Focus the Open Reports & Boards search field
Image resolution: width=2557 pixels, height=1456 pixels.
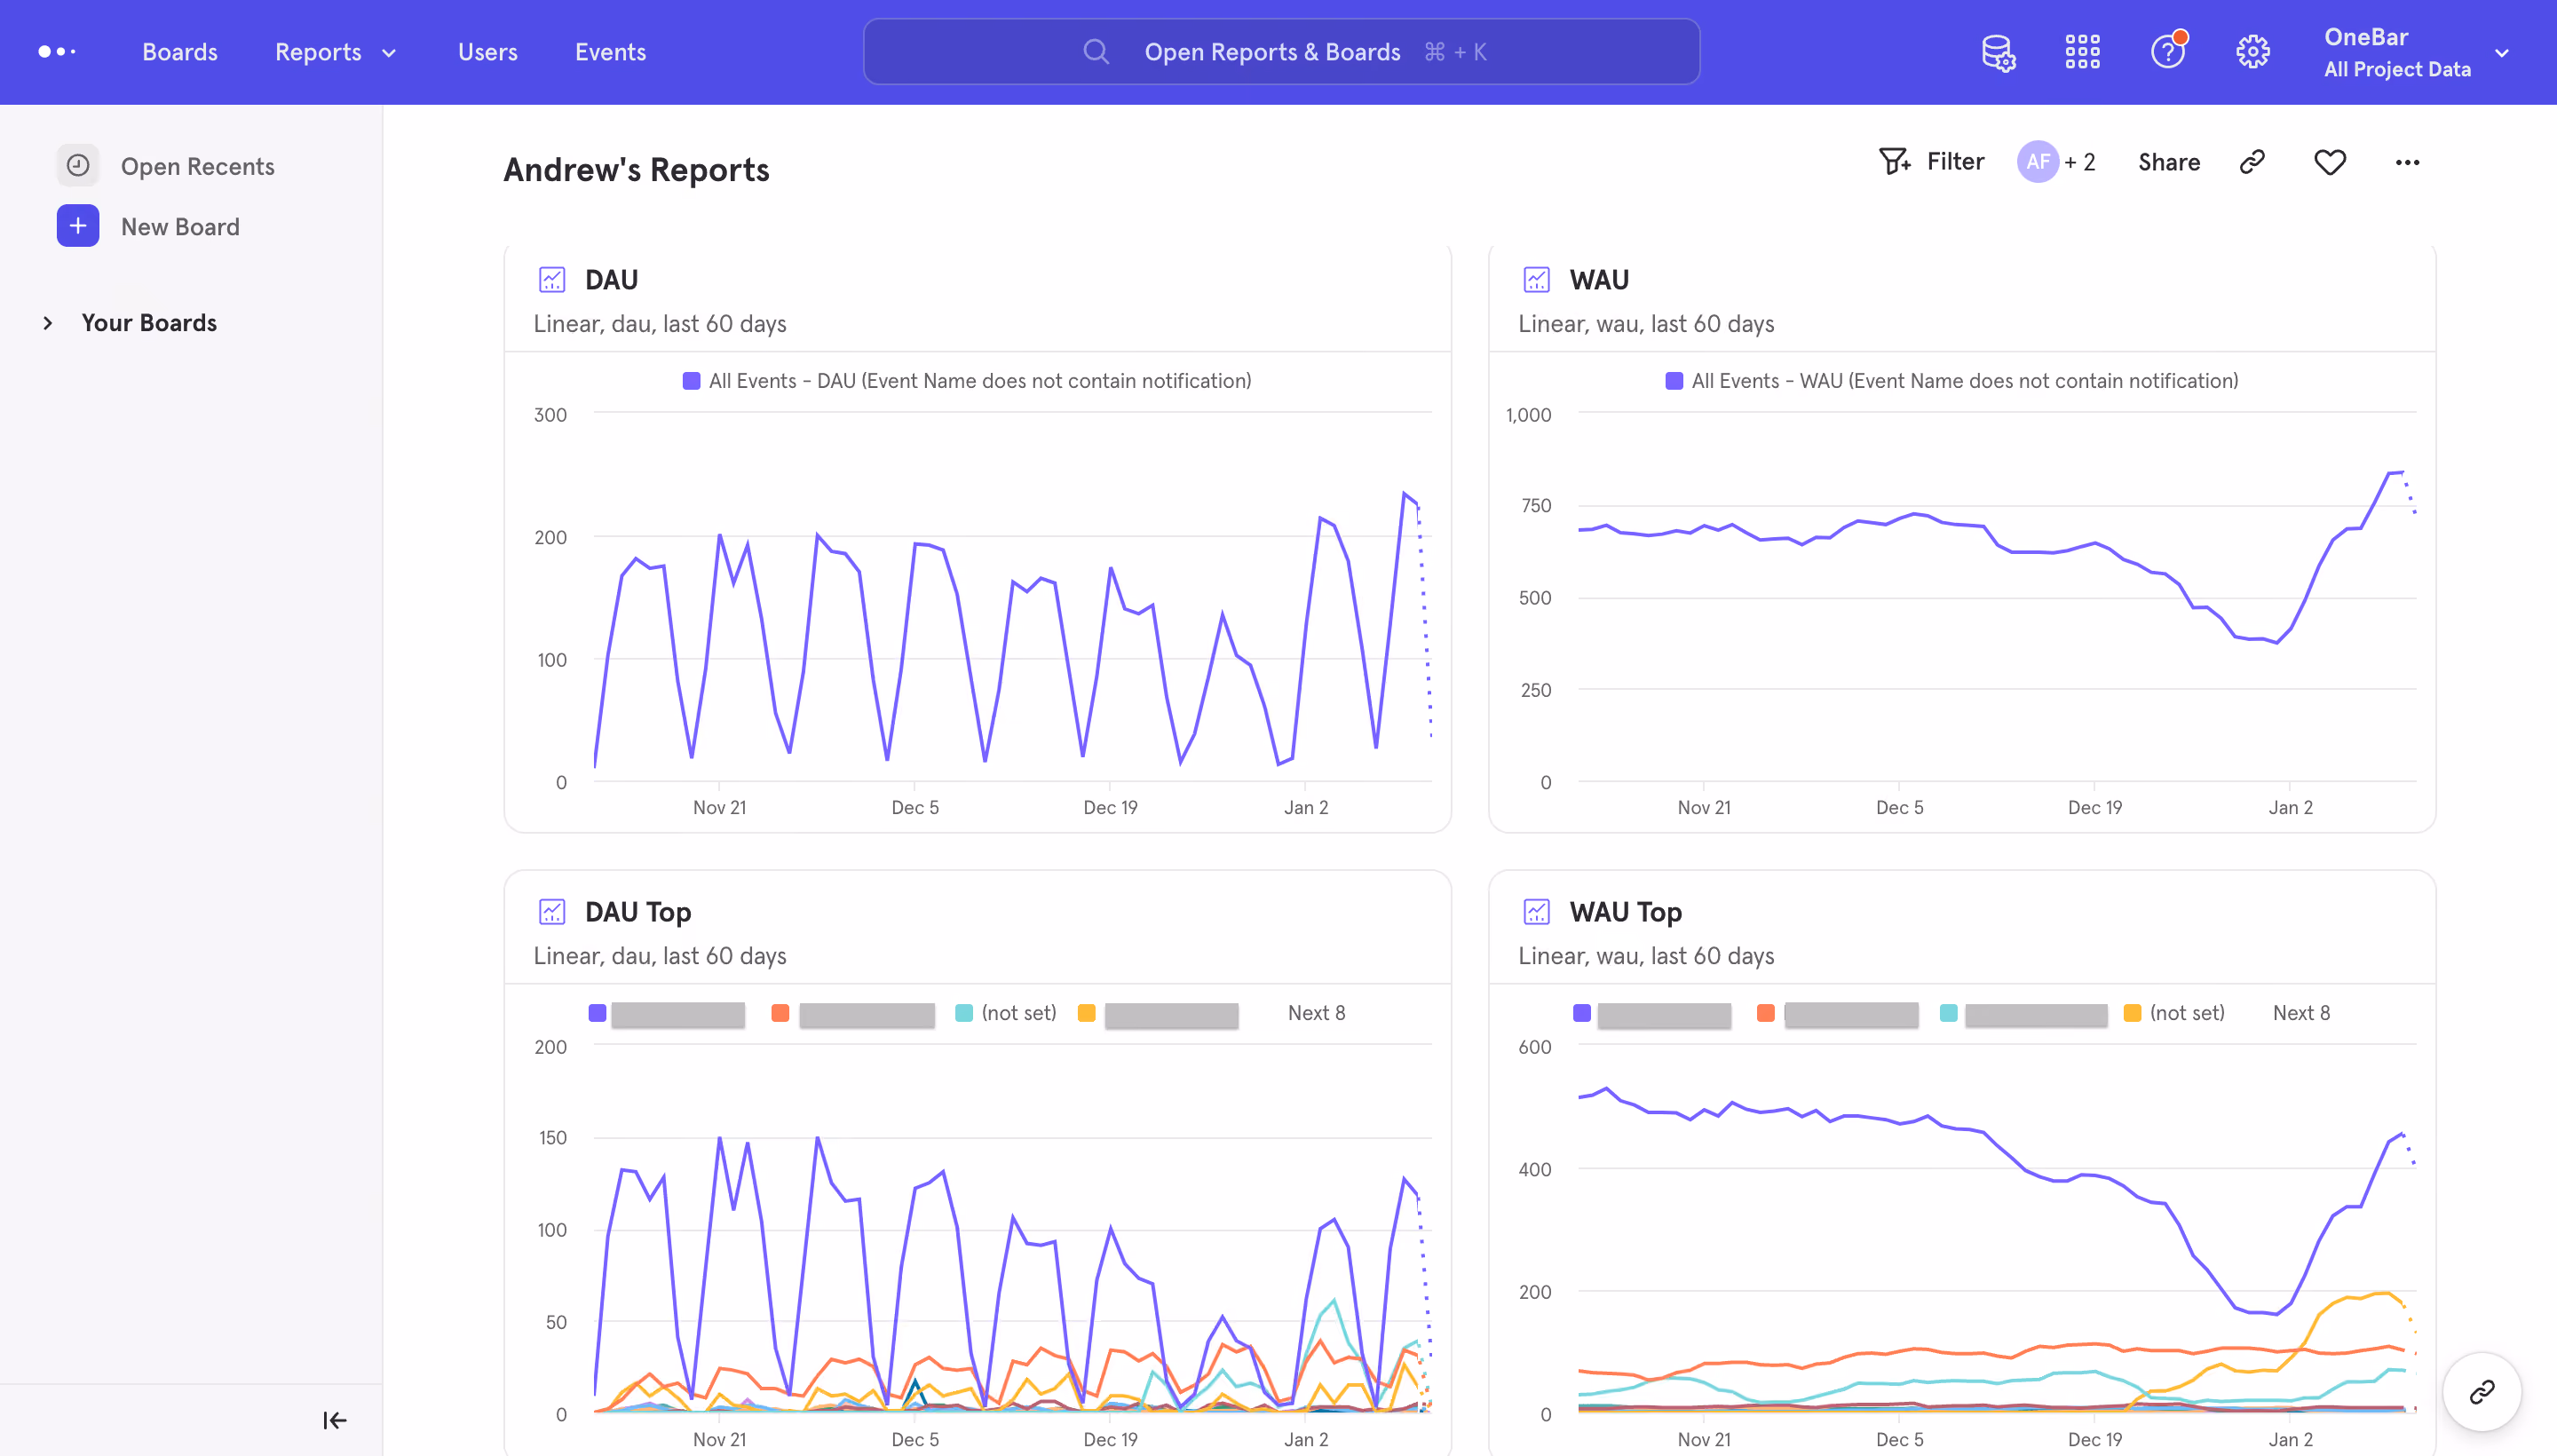1281,52
